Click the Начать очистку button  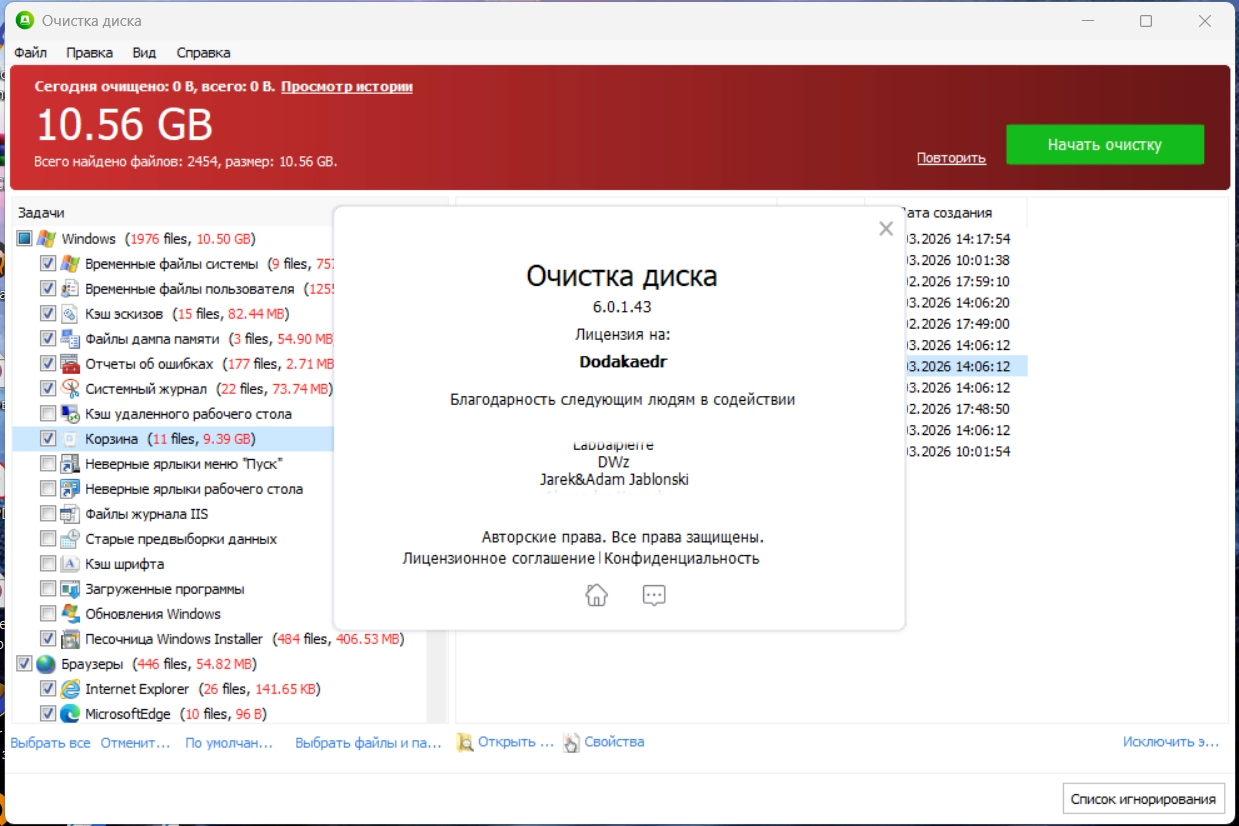click(1105, 145)
